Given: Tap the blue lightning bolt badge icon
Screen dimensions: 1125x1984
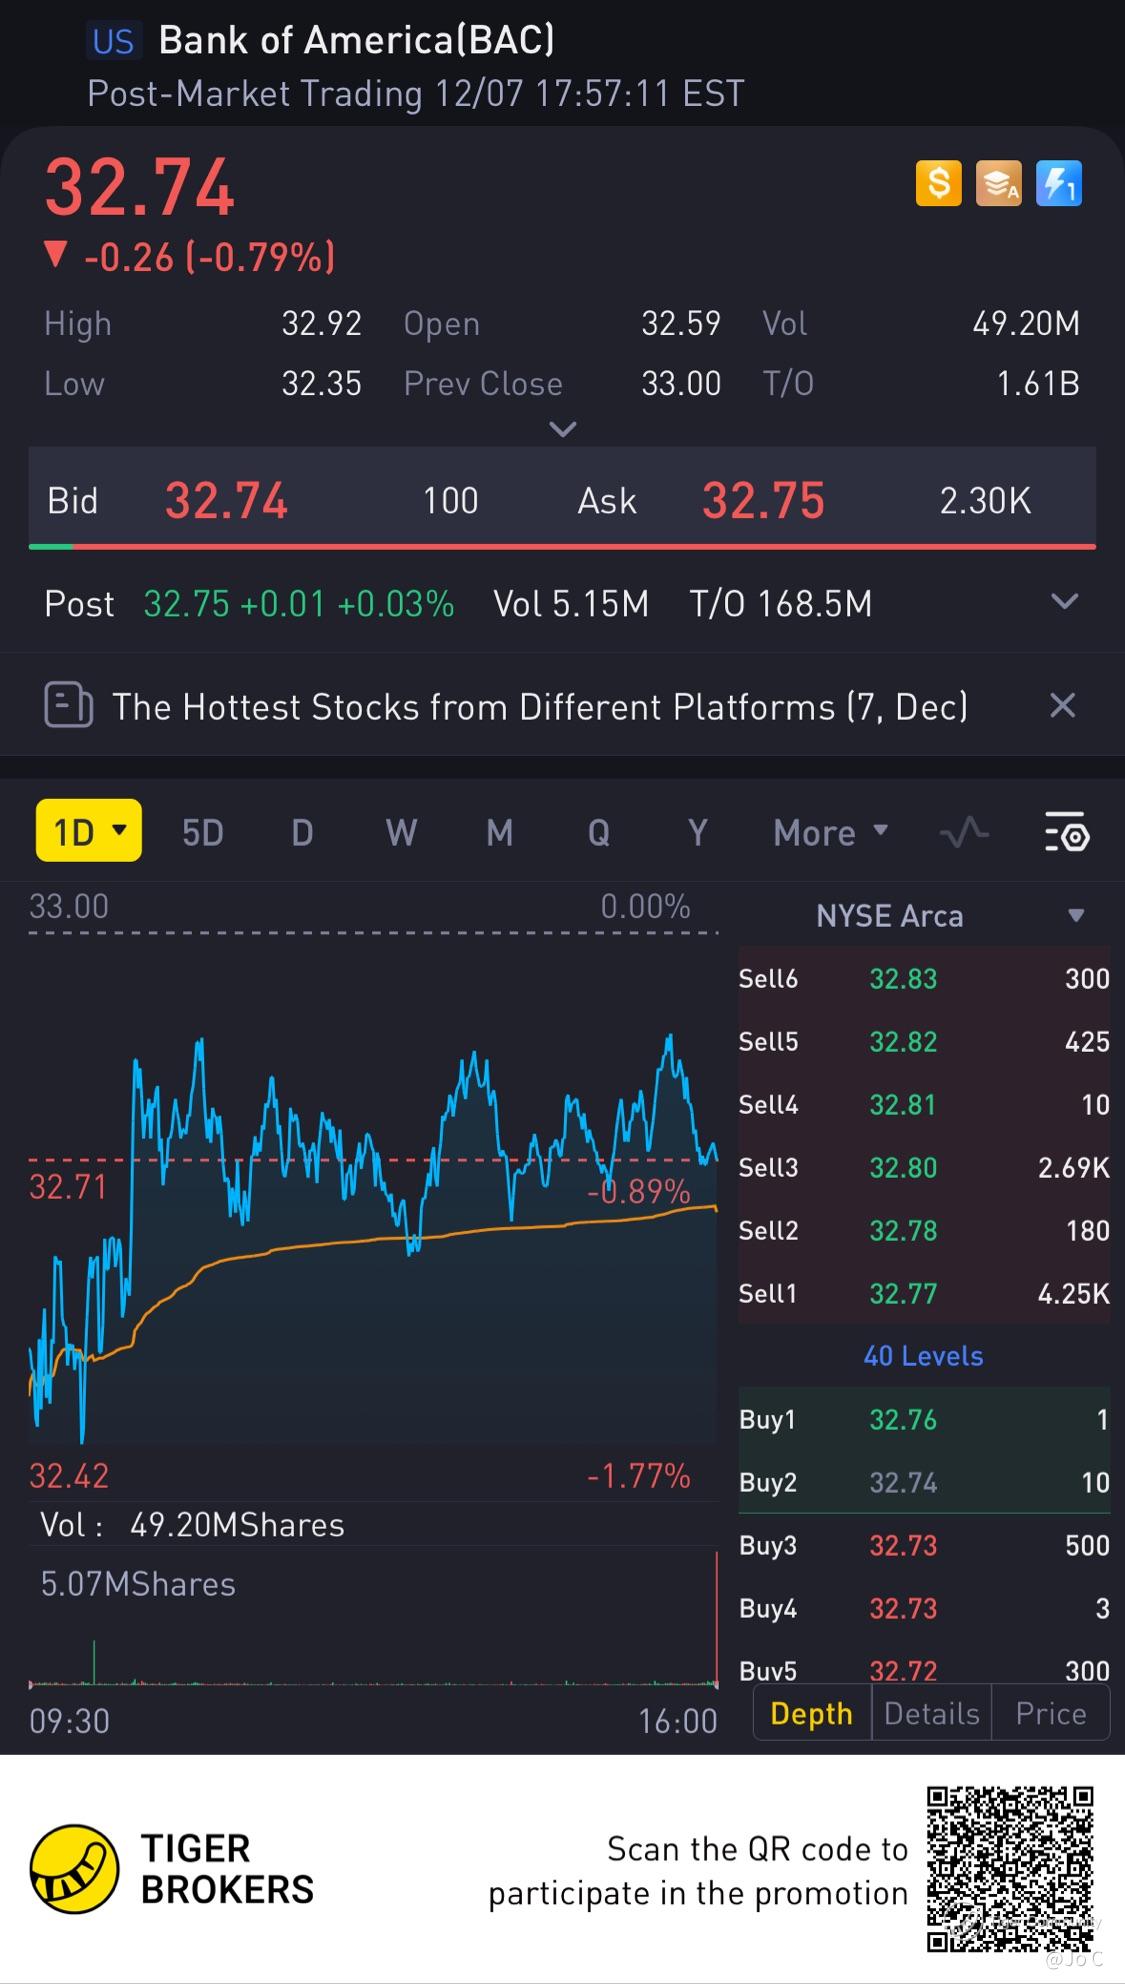Looking at the screenshot, I should pyautogui.click(x=1058, y=184).
